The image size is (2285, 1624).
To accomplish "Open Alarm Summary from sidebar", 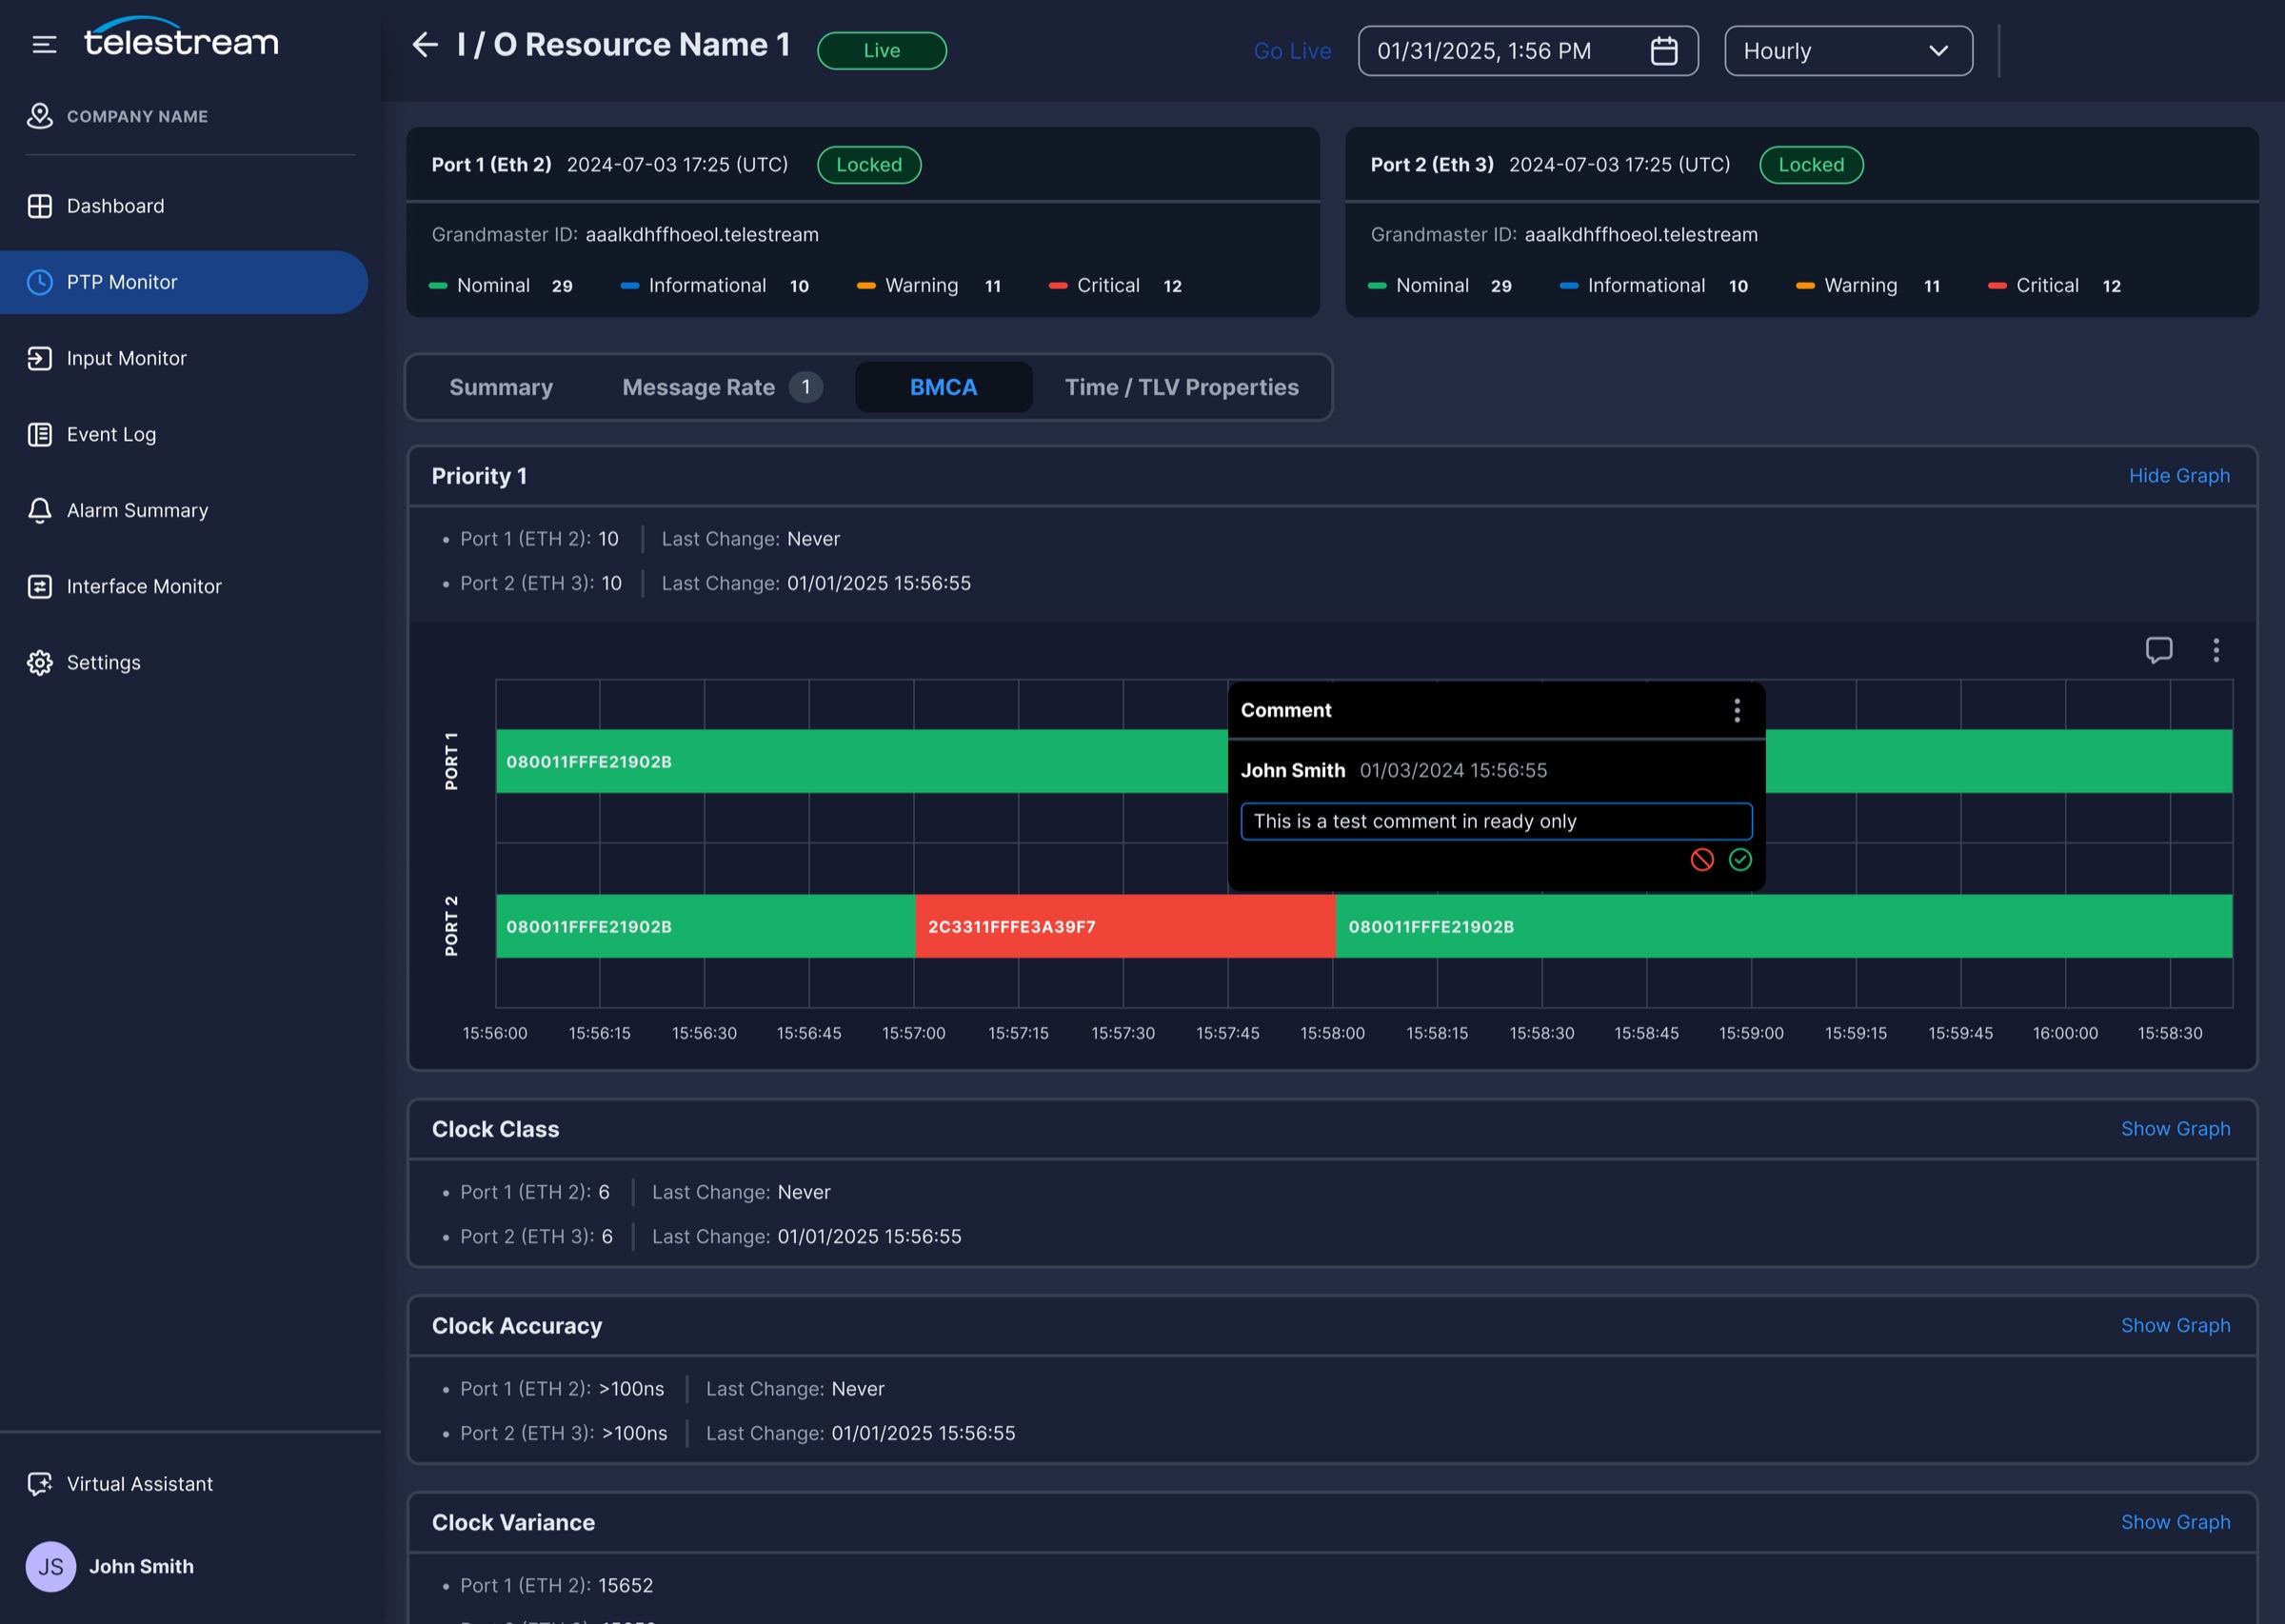I will coord(137,511).
